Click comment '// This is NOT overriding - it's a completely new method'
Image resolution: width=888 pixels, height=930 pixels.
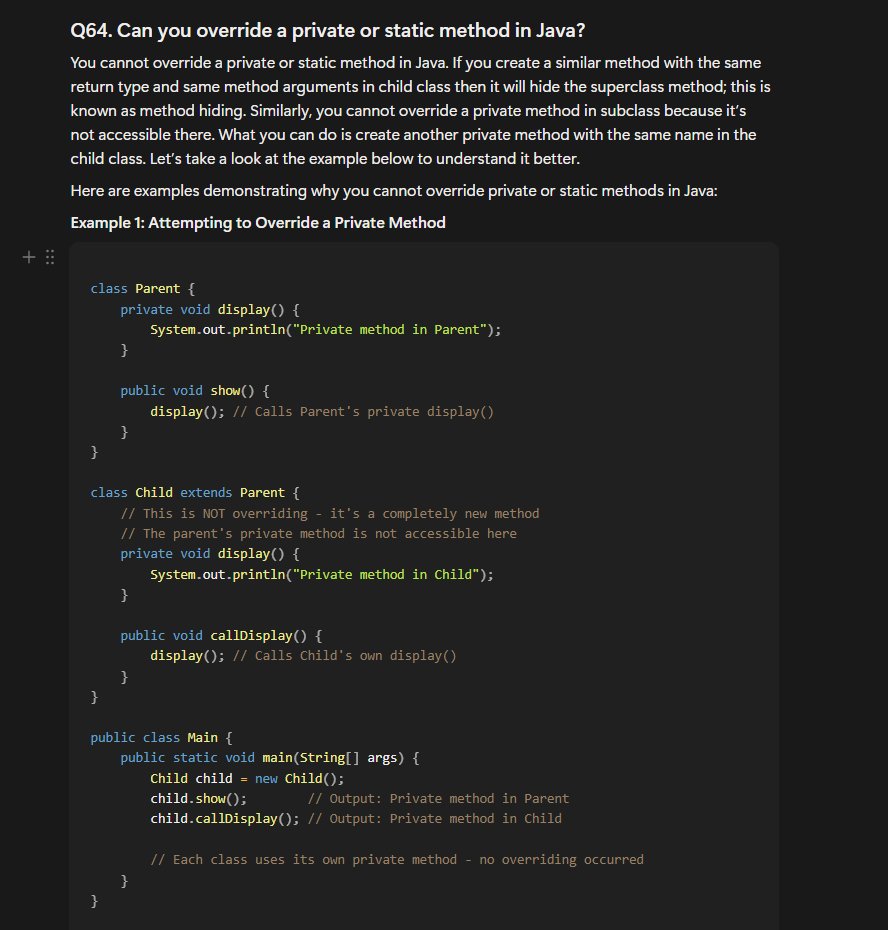click(330, 514)
